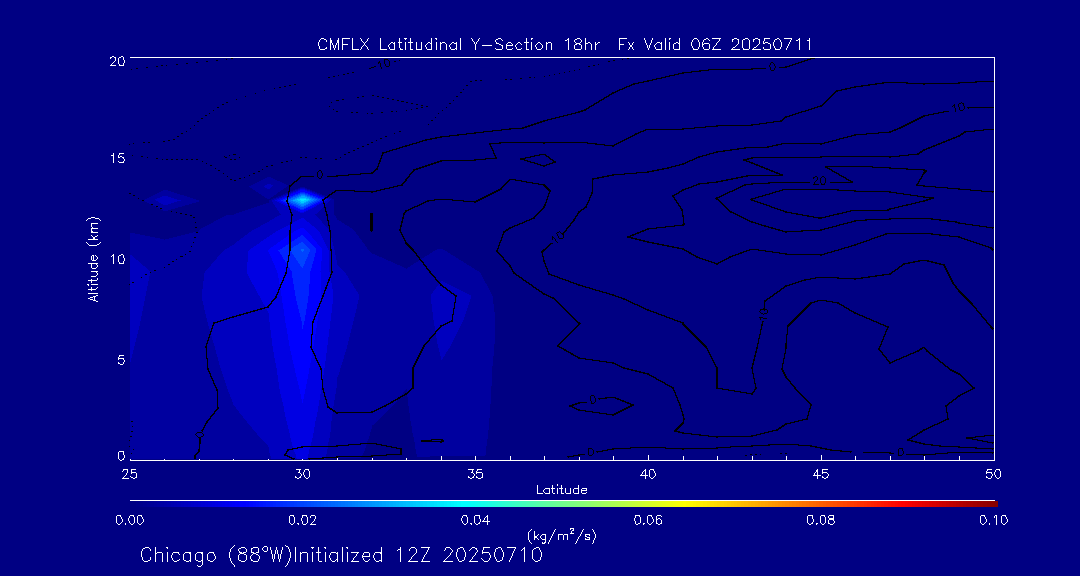Click altitude axis tick label 20

point(117,60)
